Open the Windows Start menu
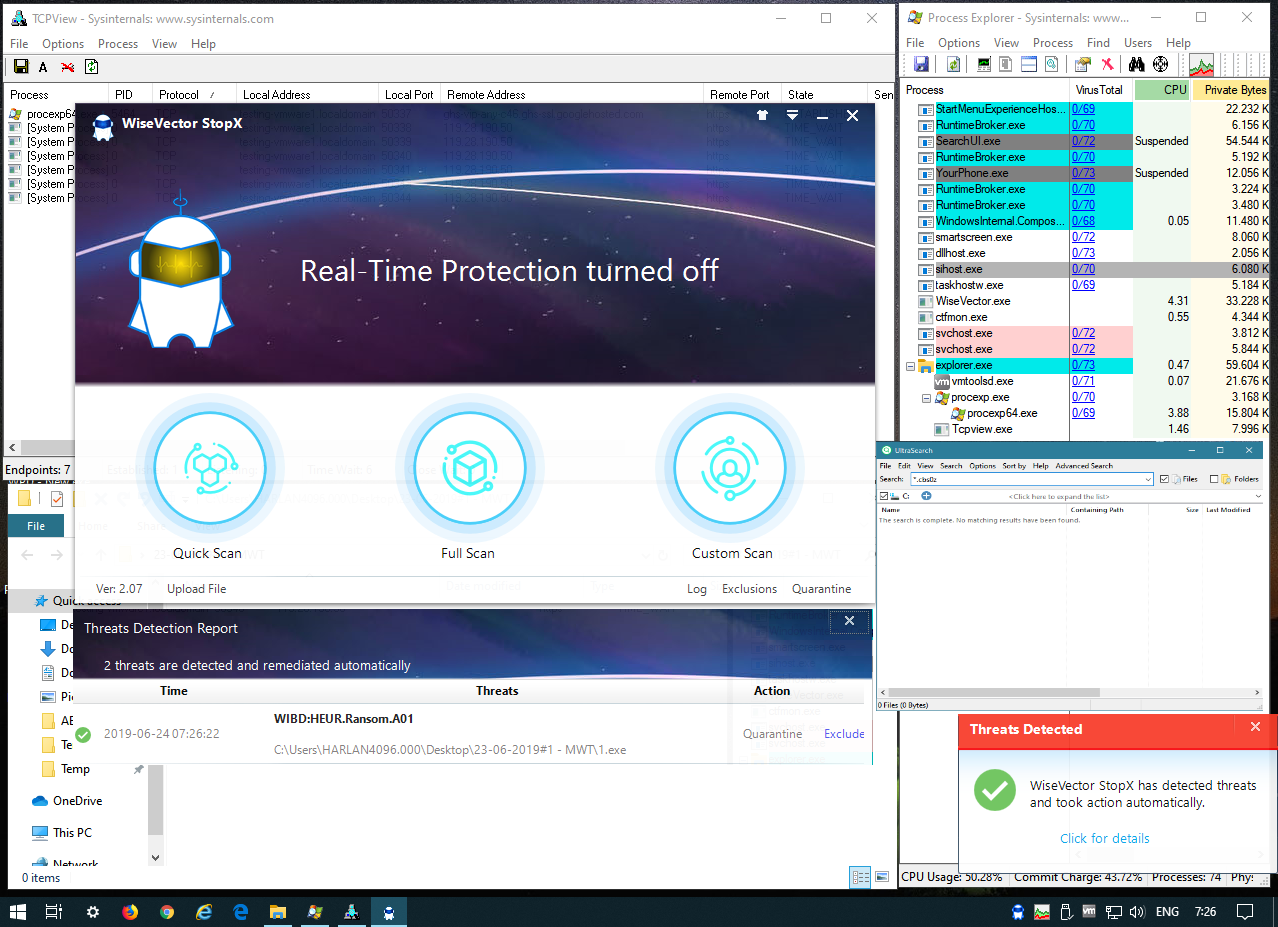This screenshot has width=1278, height=927. tap(18, 912)
